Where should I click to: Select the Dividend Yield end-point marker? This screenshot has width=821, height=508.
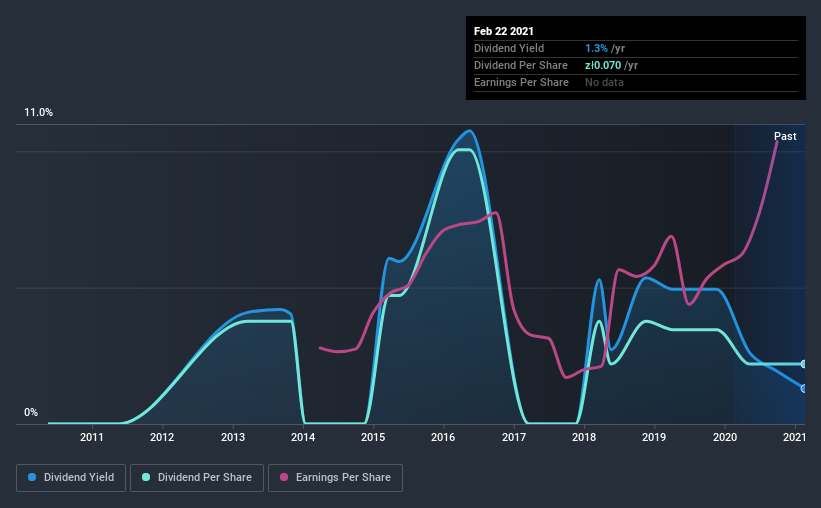[803, 389]
